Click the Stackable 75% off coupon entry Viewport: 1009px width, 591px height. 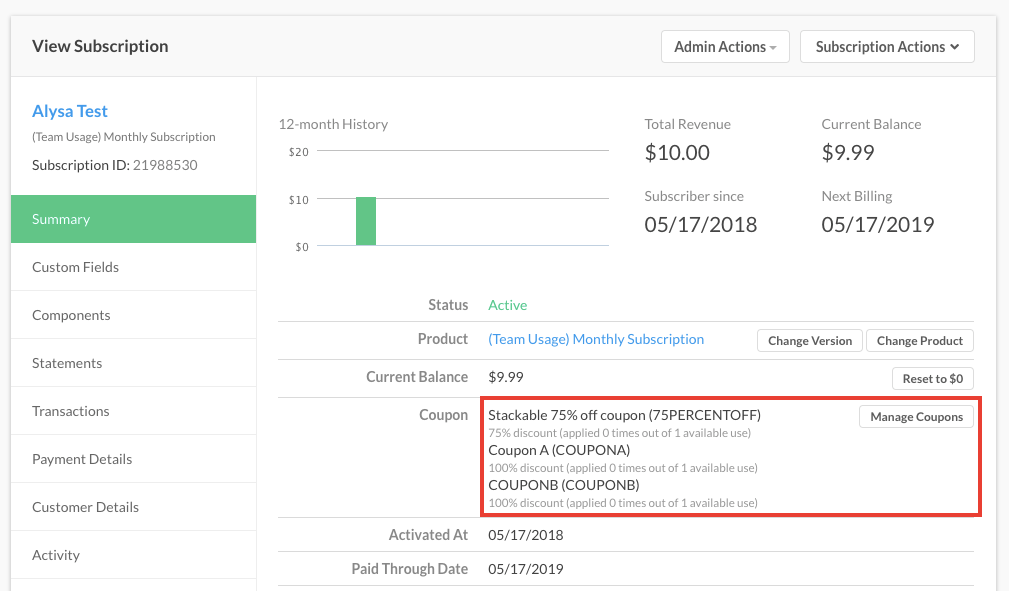pos(624,415)
